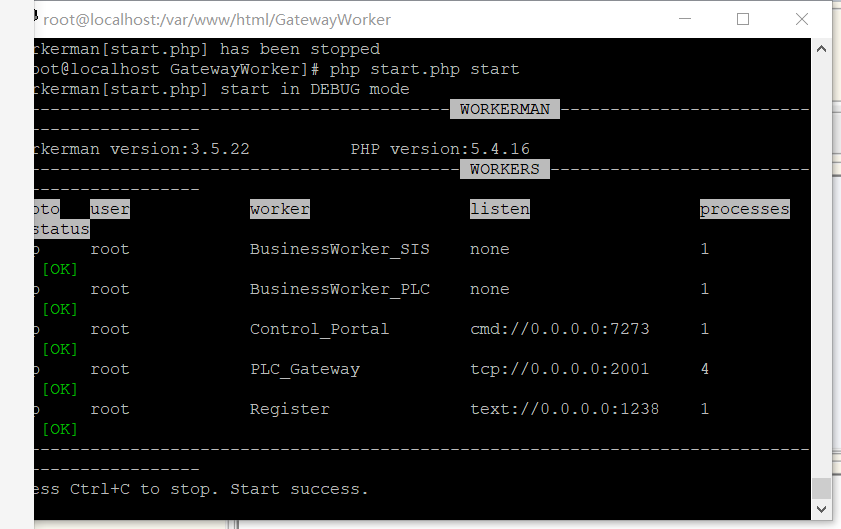Select the BusinessWorker_PLC worker name

click(x=340, y=289)
